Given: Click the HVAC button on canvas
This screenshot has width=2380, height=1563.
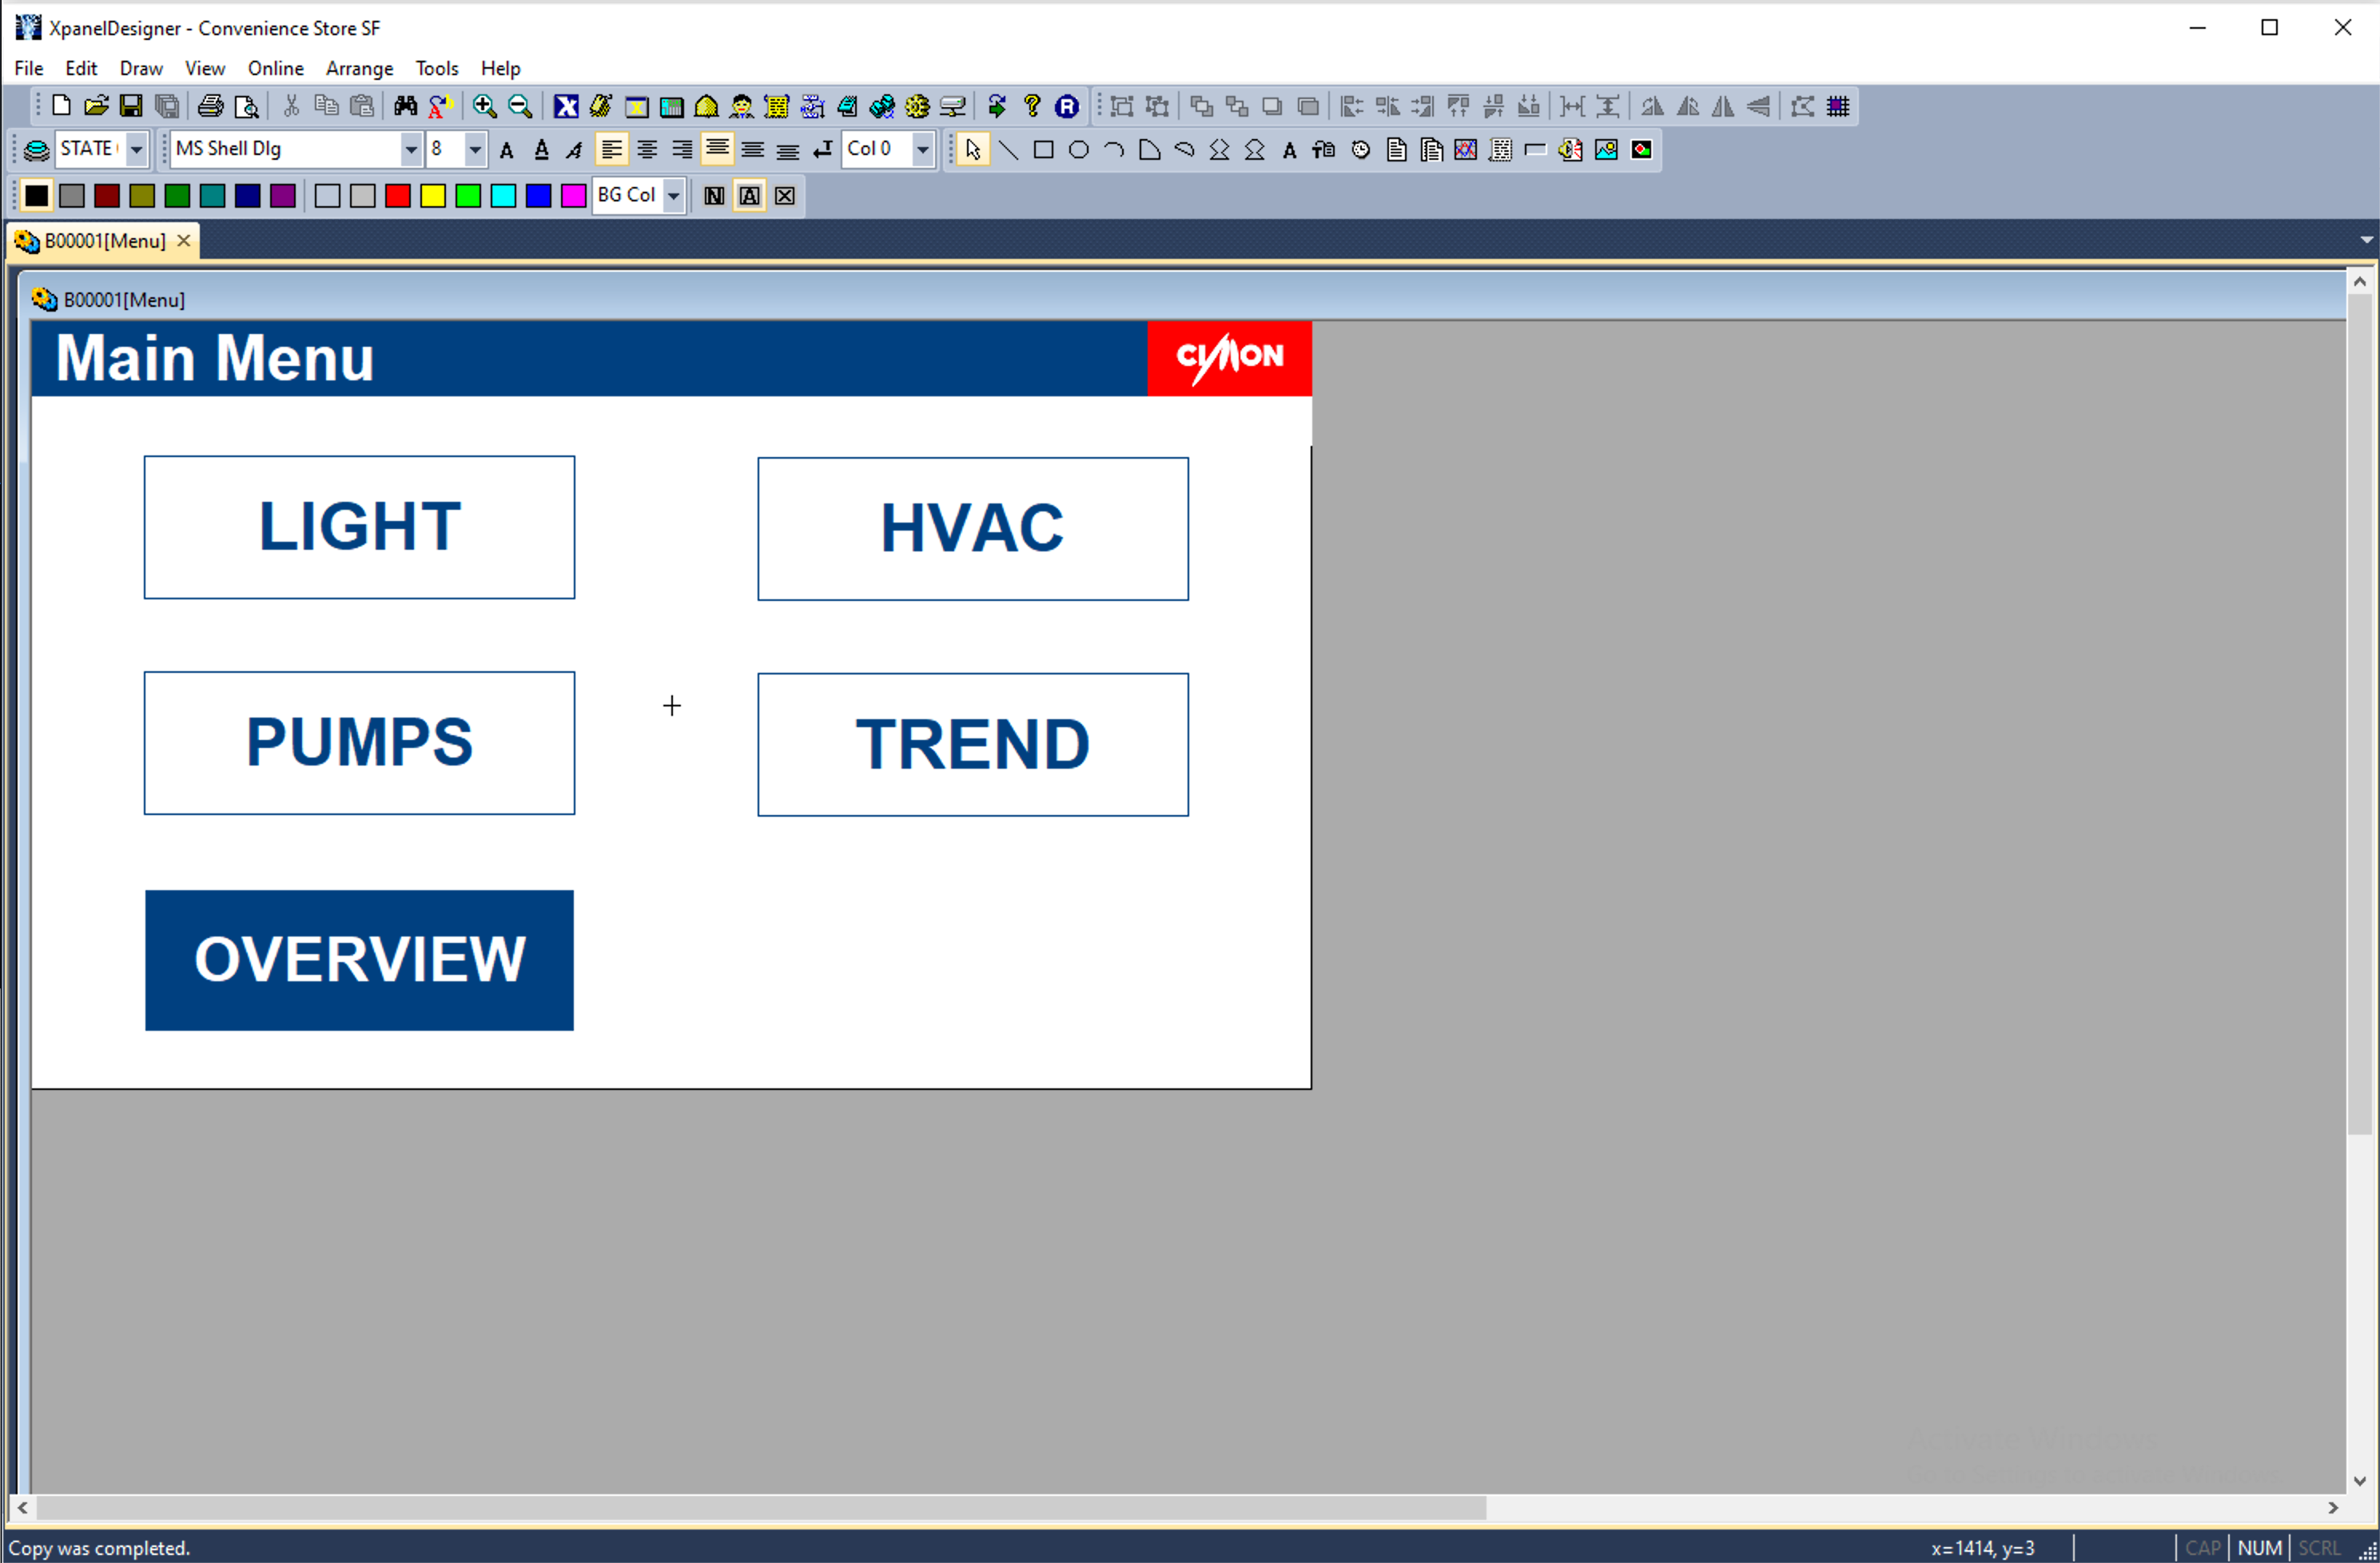Looking at the screenshot, I should (x=972, y=528).
